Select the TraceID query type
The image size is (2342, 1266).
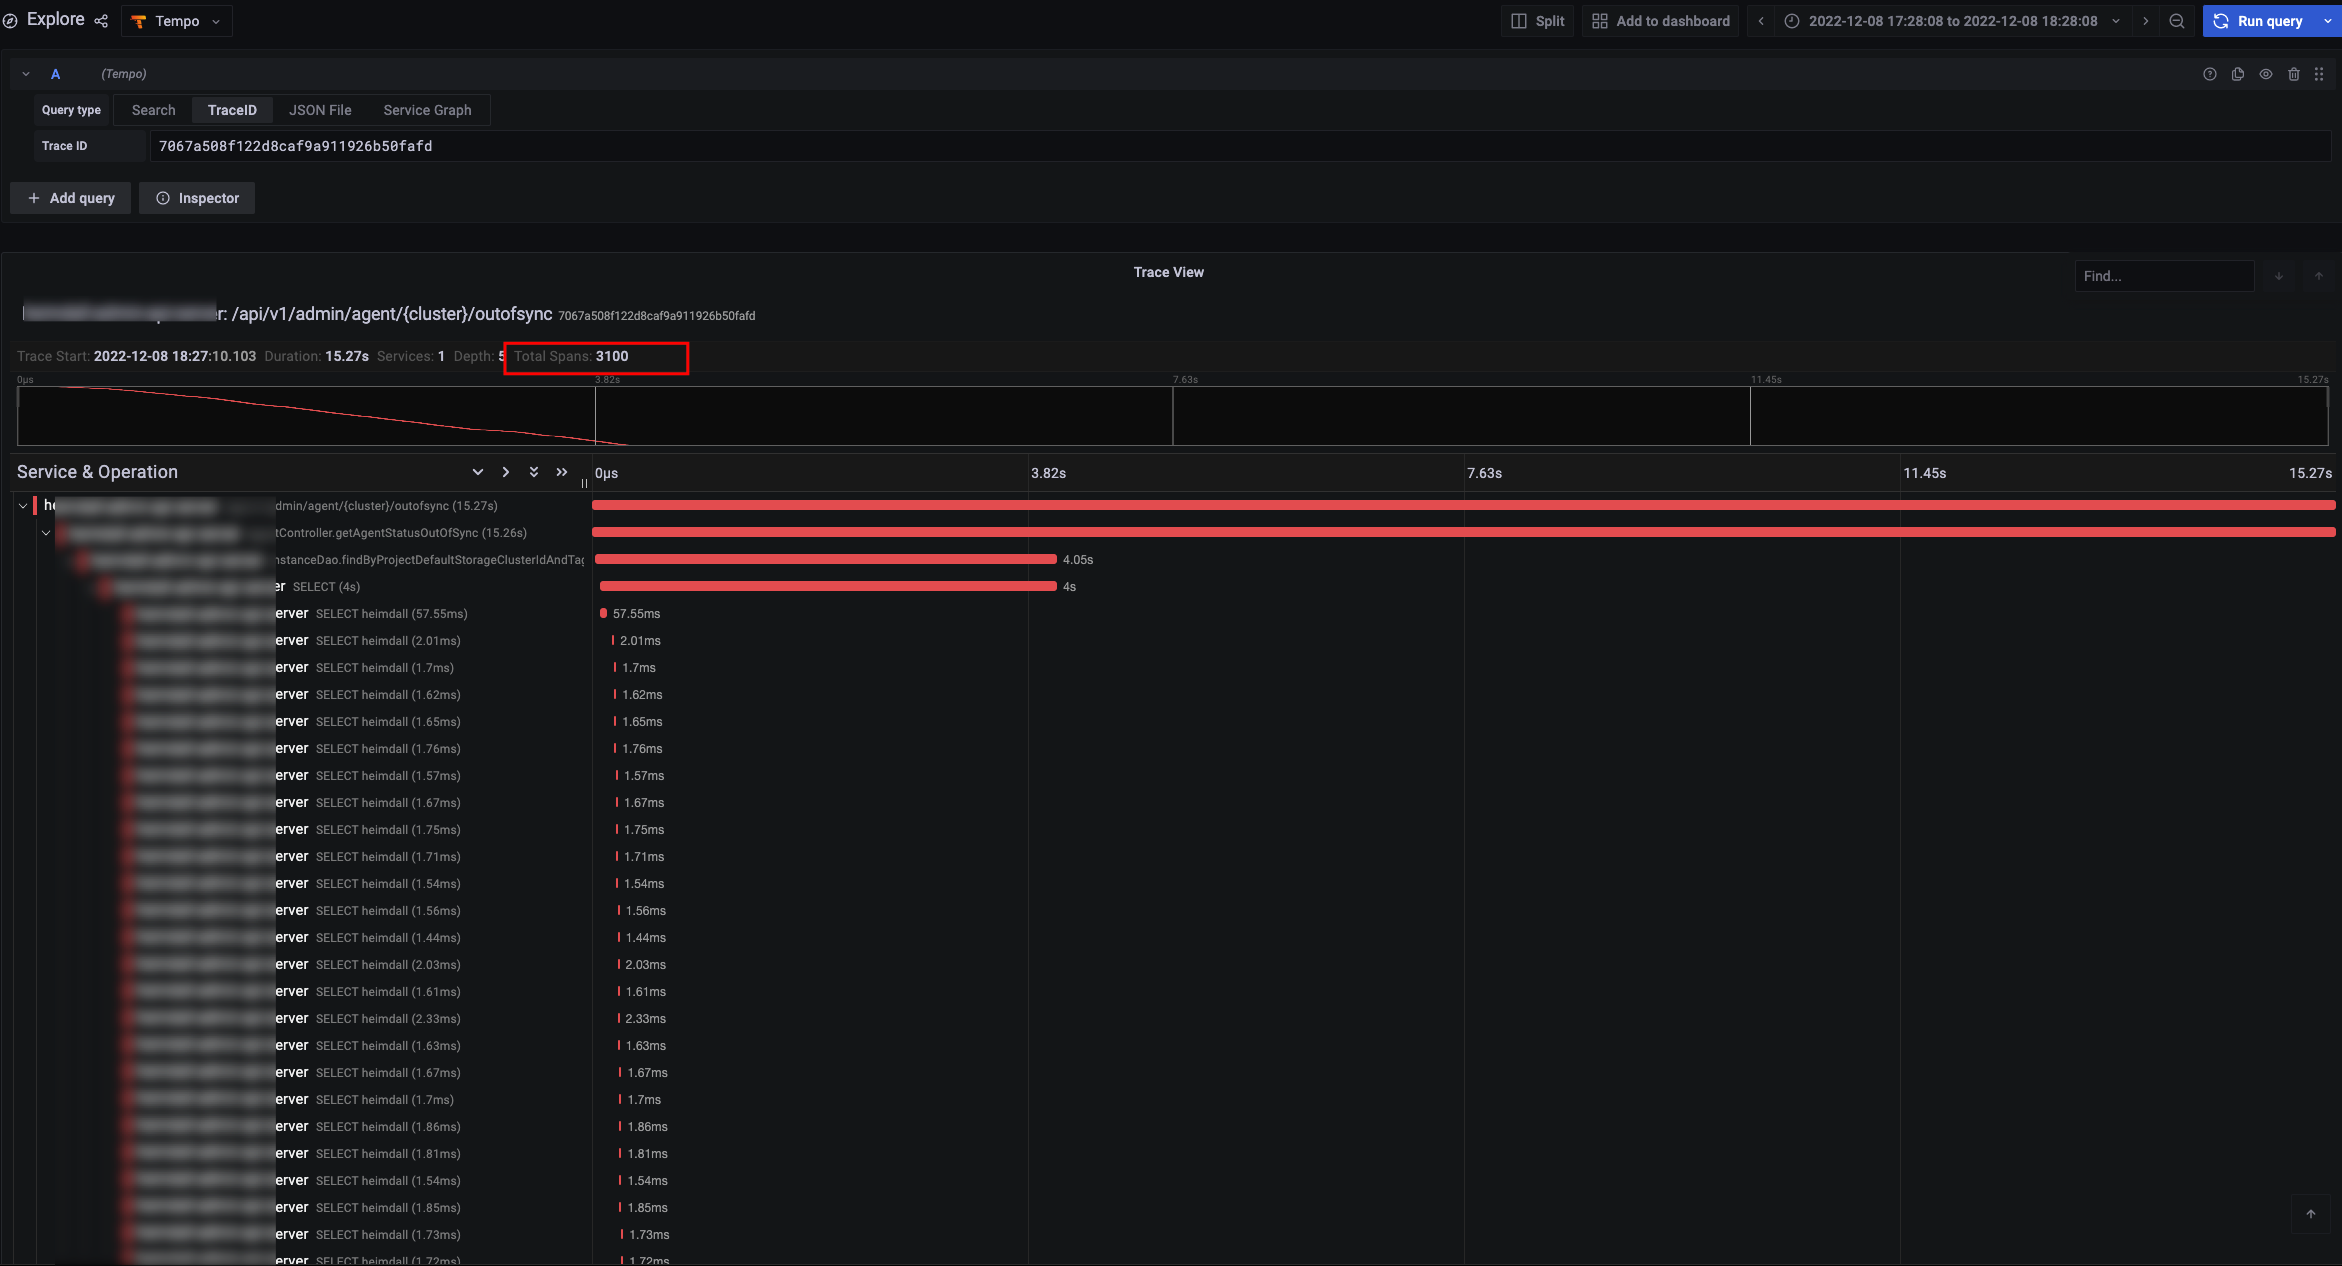(x=232, y=110)
